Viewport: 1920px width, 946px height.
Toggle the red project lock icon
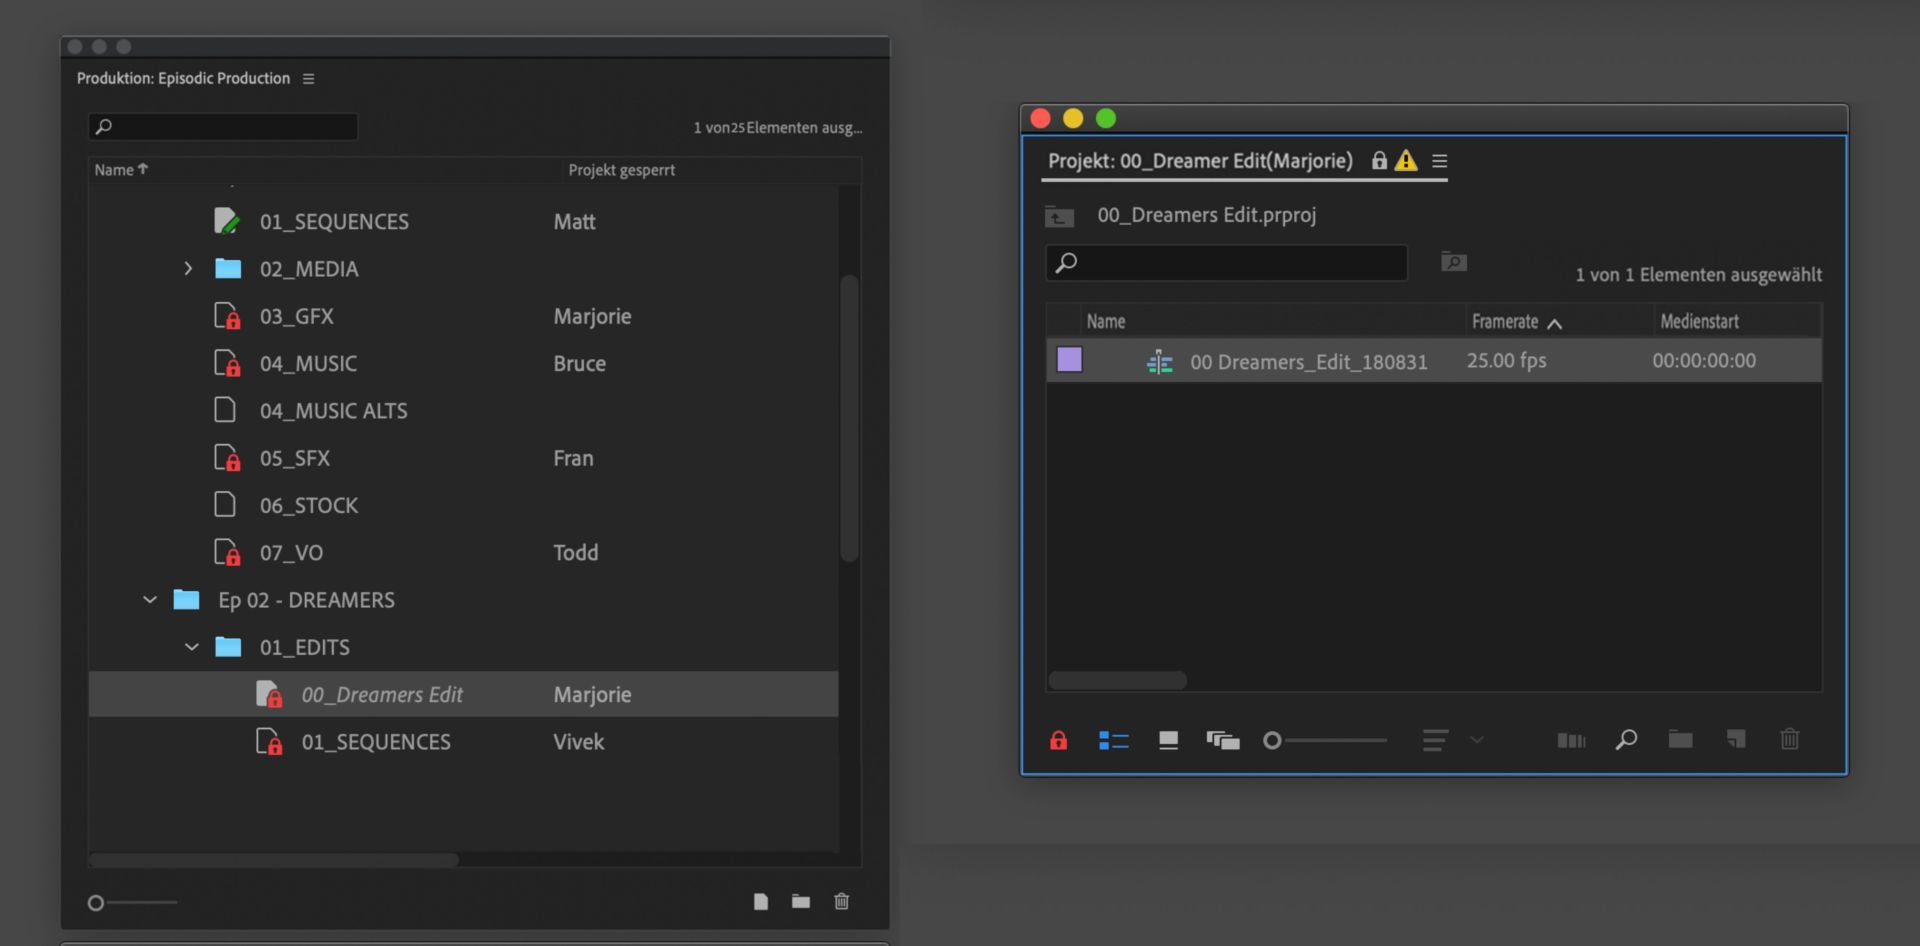[1058, 740]
